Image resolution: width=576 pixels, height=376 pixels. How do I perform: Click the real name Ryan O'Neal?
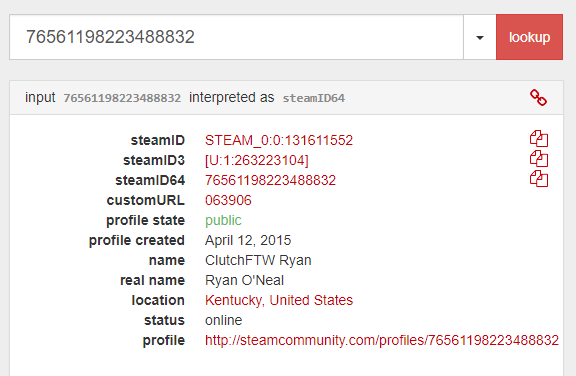click(x=244, y=281)
